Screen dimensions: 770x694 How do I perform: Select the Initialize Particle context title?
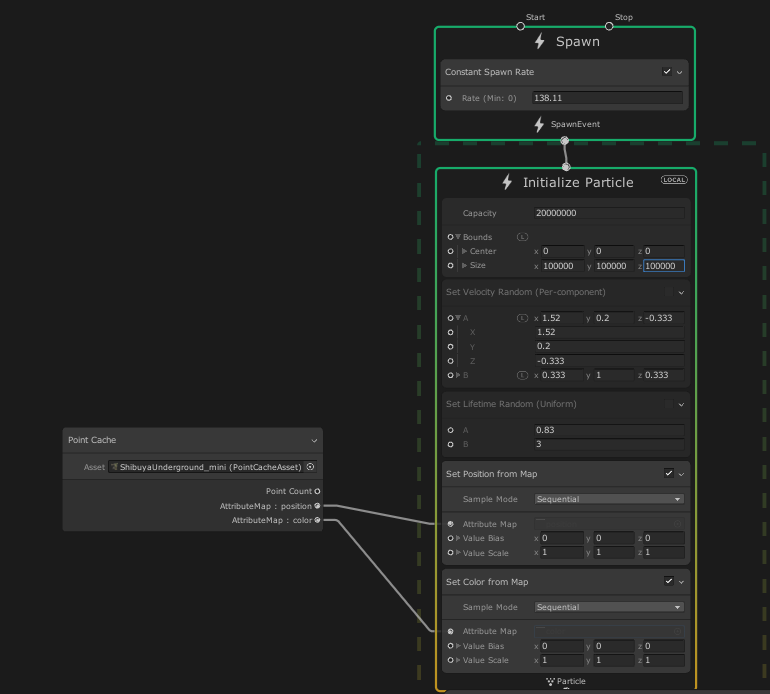click(578, 183)
